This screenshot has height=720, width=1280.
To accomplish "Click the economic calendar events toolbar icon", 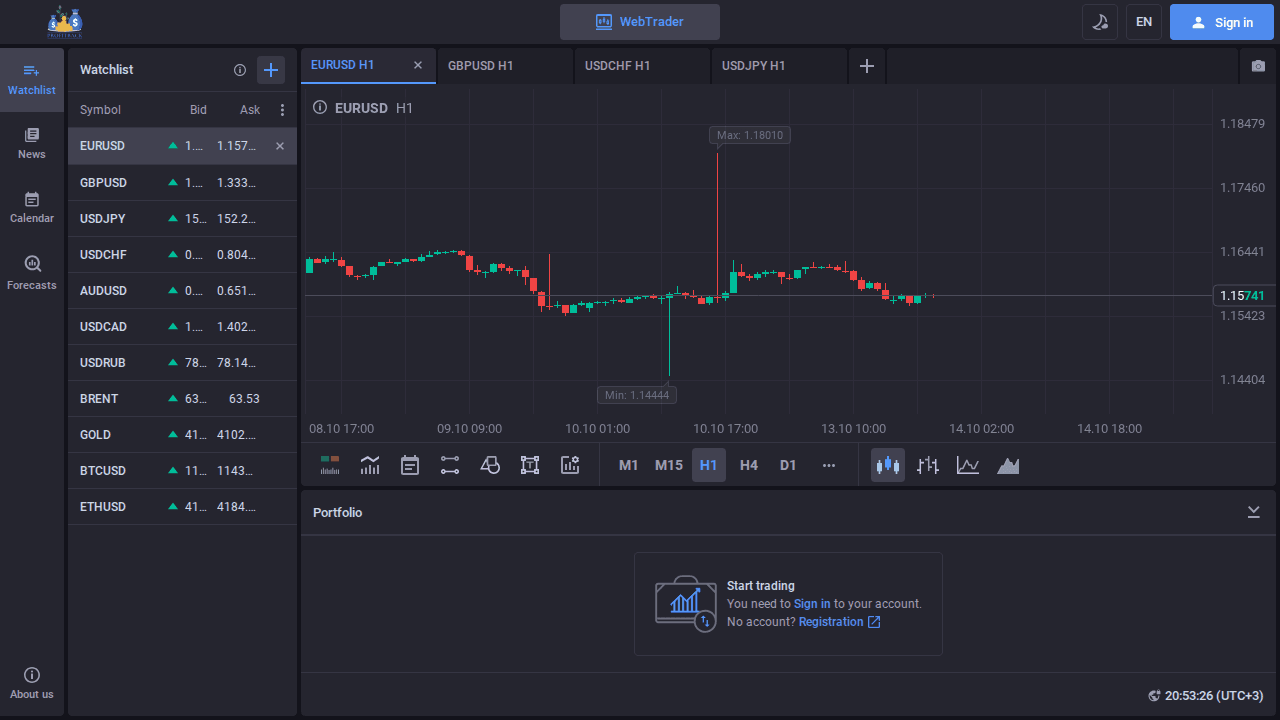I will coord(410,465).
